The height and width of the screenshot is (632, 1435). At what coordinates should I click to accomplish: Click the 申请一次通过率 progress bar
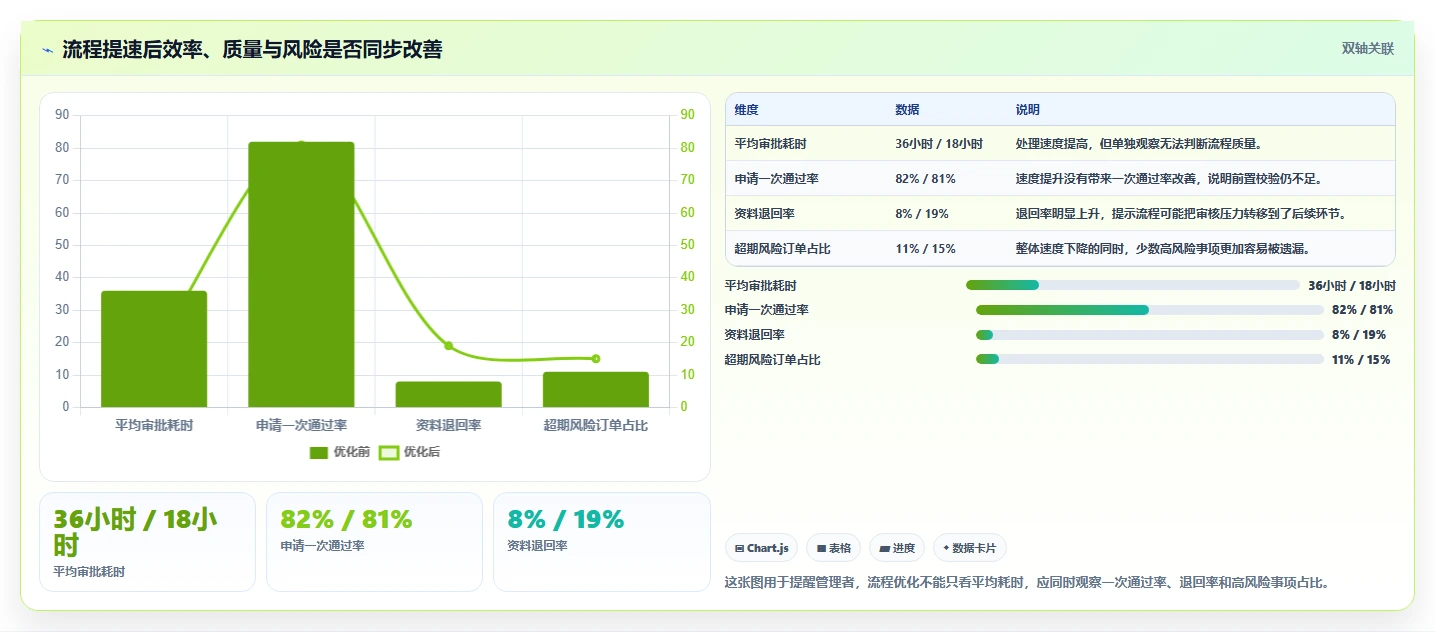1150,310
